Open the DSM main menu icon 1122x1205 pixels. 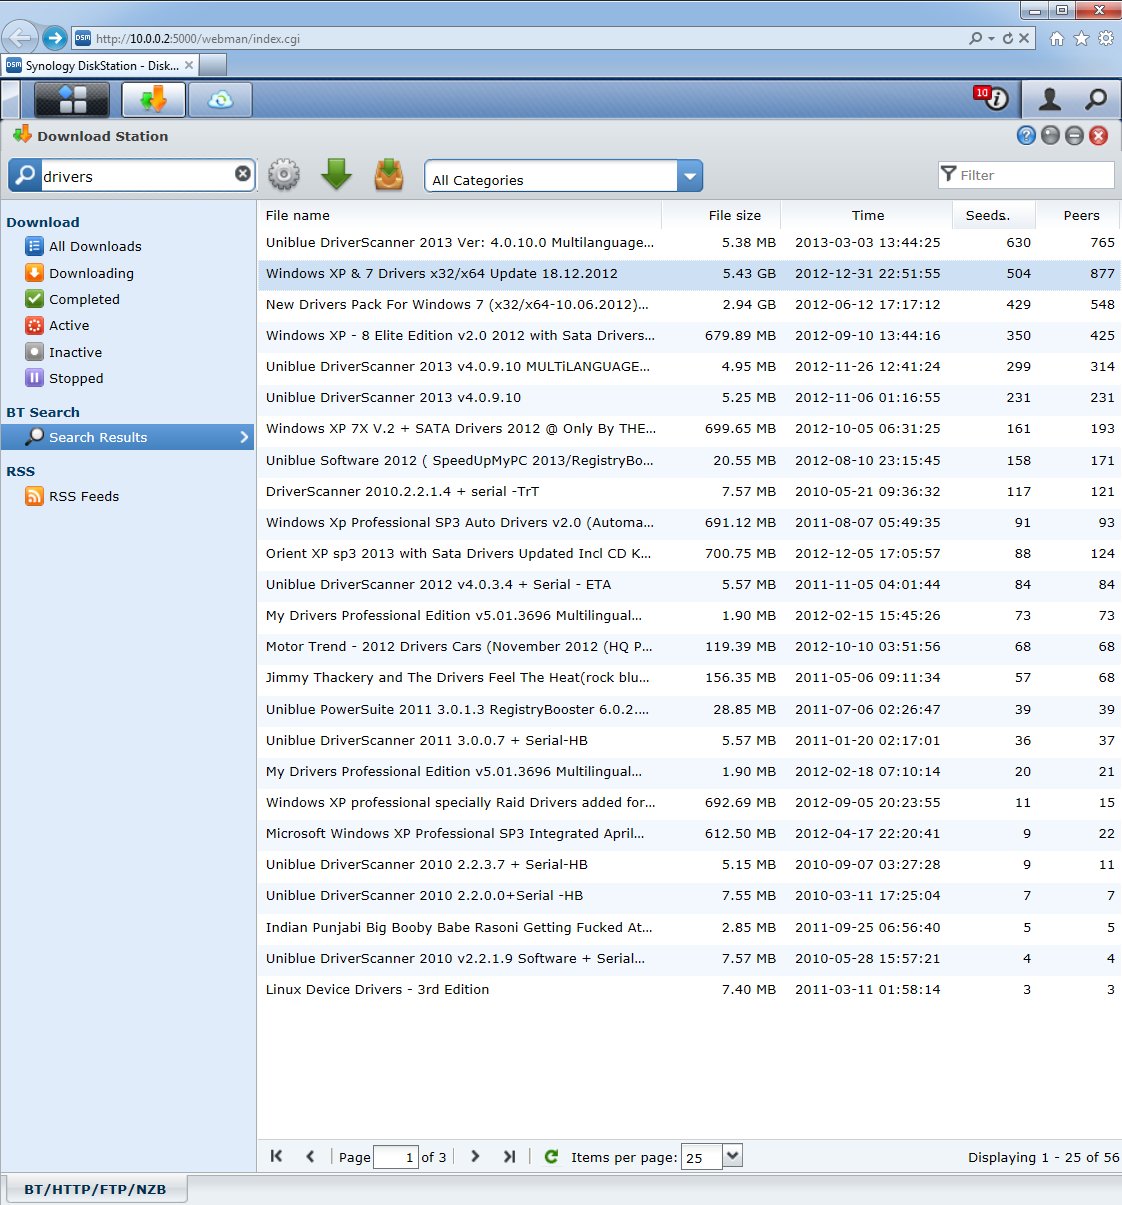click(73, 99)
